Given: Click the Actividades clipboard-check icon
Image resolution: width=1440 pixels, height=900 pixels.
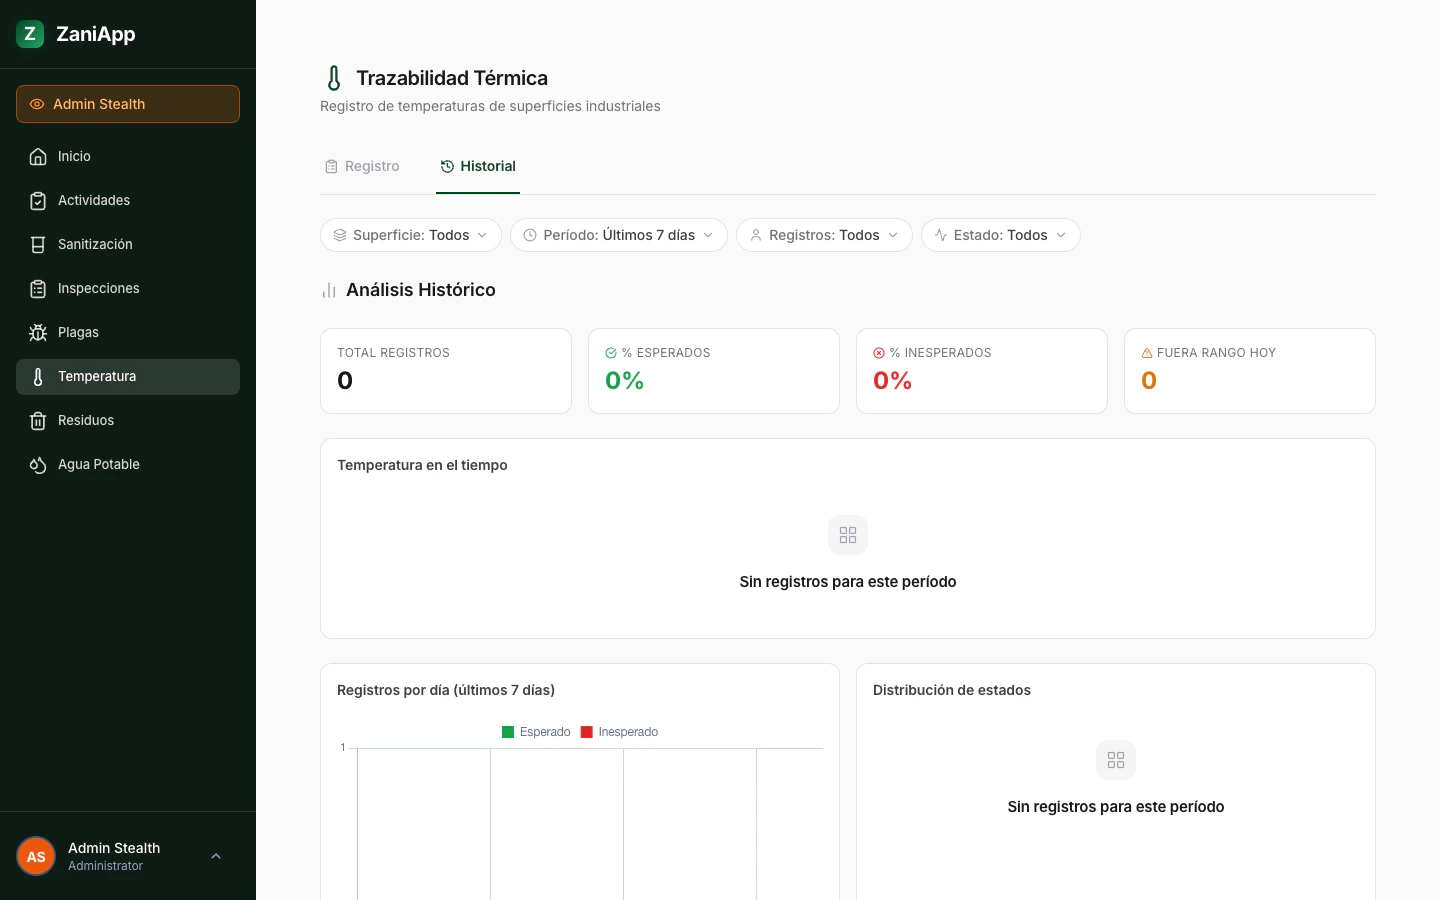Looking at the screenshot, I should point(38,201).
